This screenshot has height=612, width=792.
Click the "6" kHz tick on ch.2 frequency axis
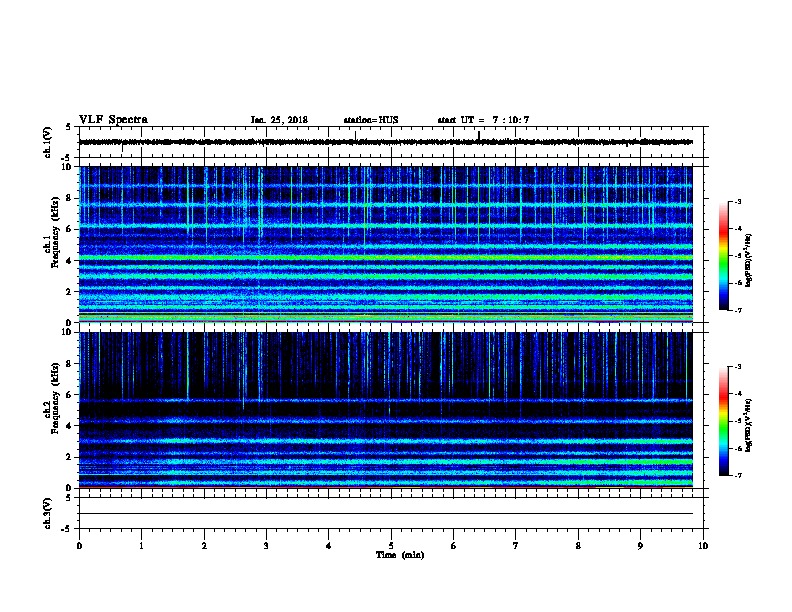tap(69, 395)
